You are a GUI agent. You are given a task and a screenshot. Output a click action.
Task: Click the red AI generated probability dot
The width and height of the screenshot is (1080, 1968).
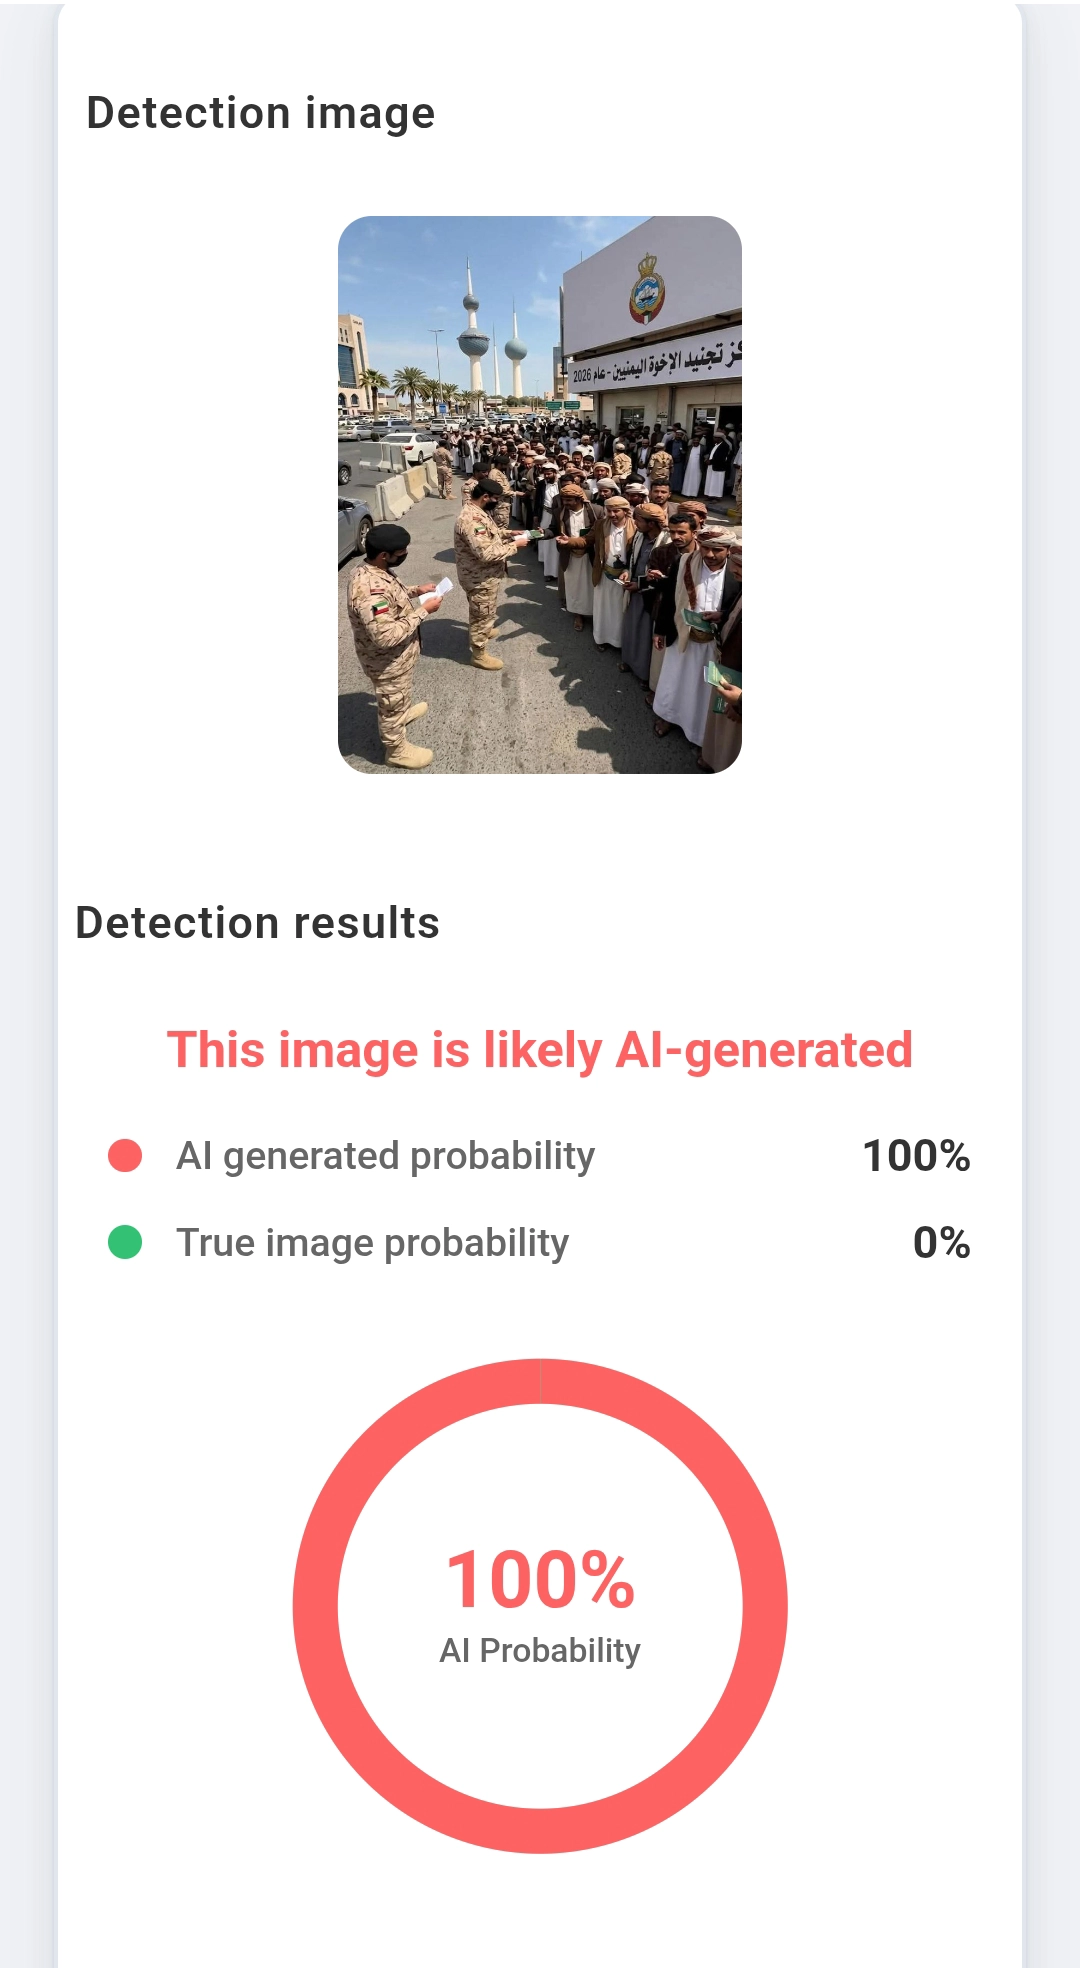coord(125,1155)
